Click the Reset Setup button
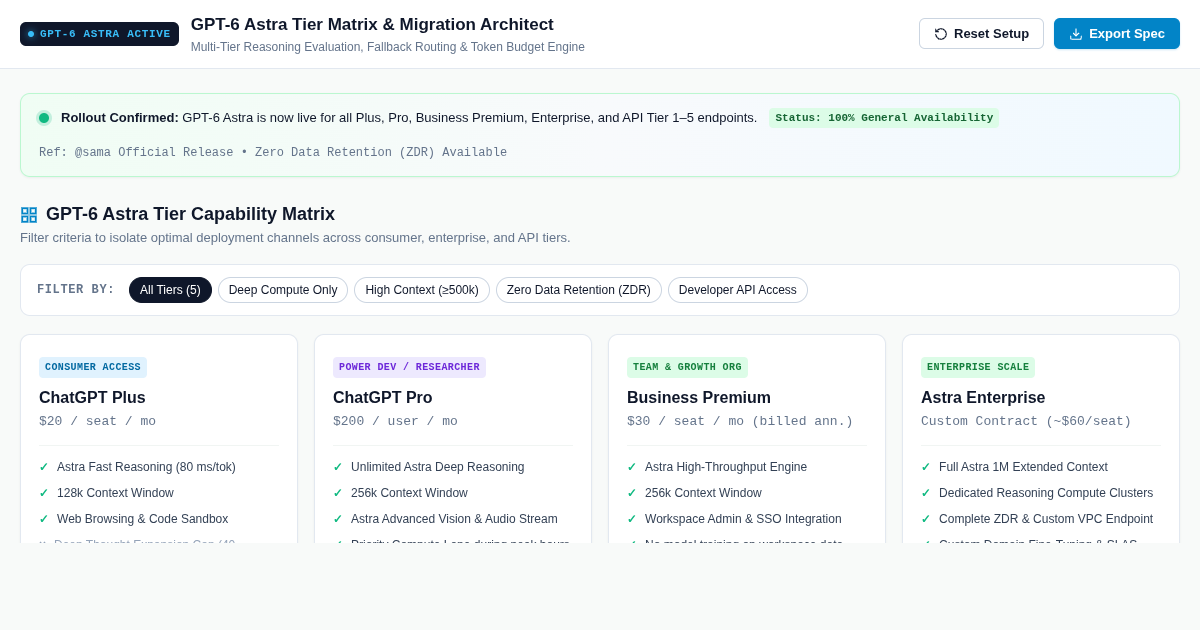Image resolution: width=1200 pixels, height=630 pixels. (x=981, y=33)
